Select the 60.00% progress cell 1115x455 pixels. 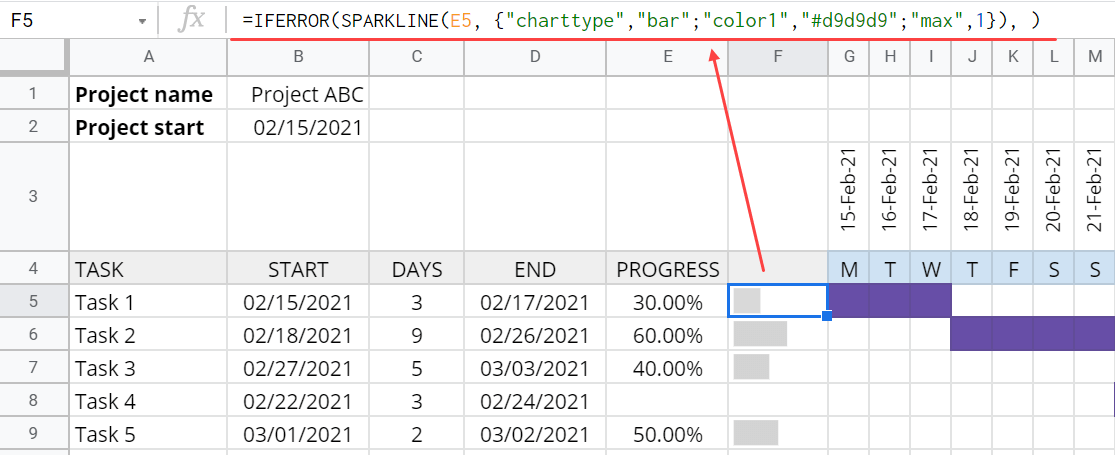coord(667,335)
